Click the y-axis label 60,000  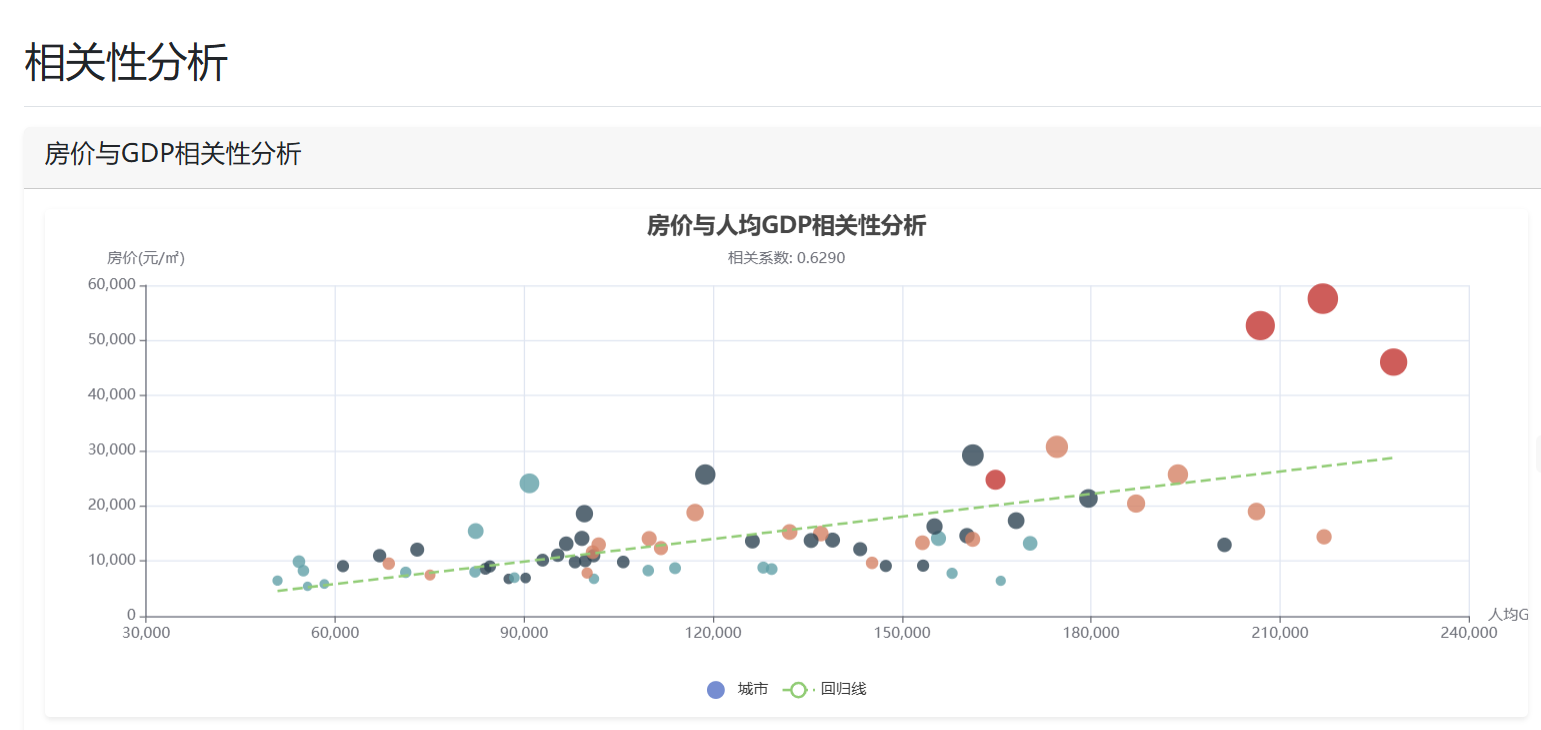(x=112, y=285)
